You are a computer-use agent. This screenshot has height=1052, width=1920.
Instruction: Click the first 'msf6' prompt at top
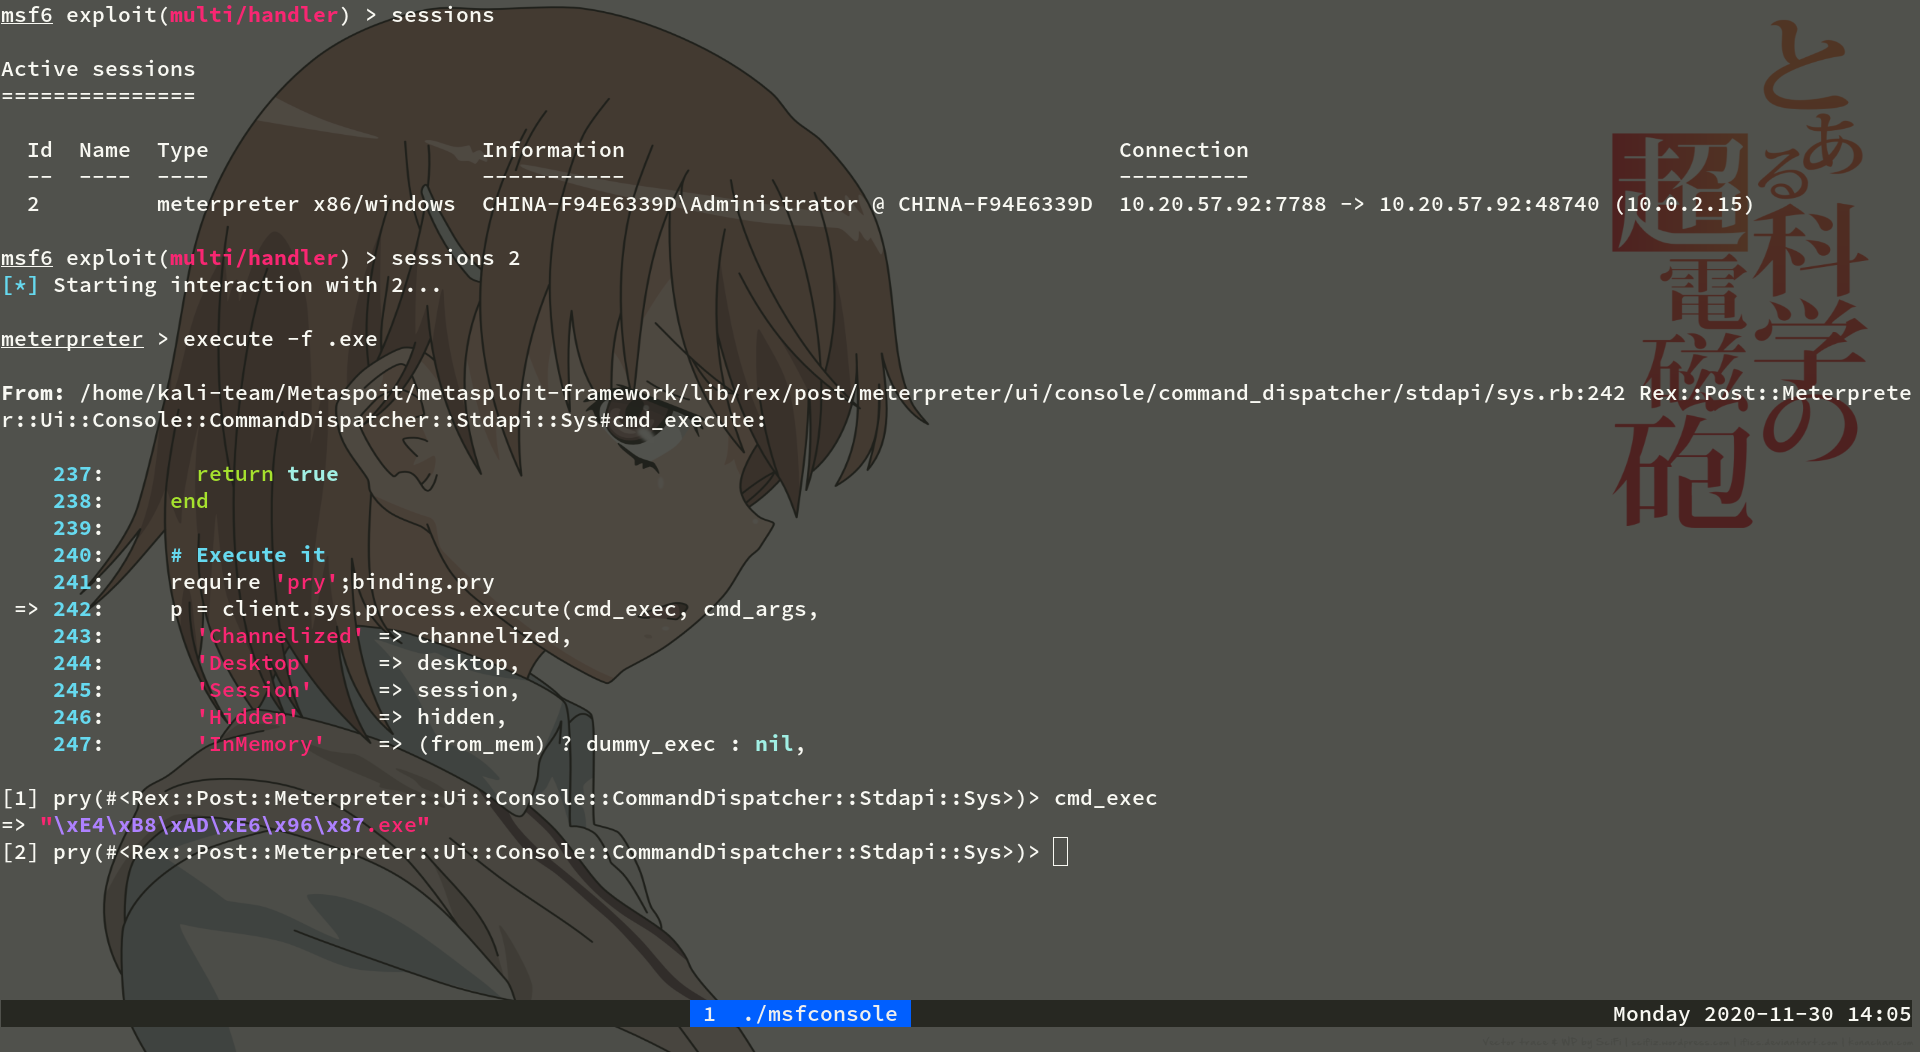coord(27,15)
